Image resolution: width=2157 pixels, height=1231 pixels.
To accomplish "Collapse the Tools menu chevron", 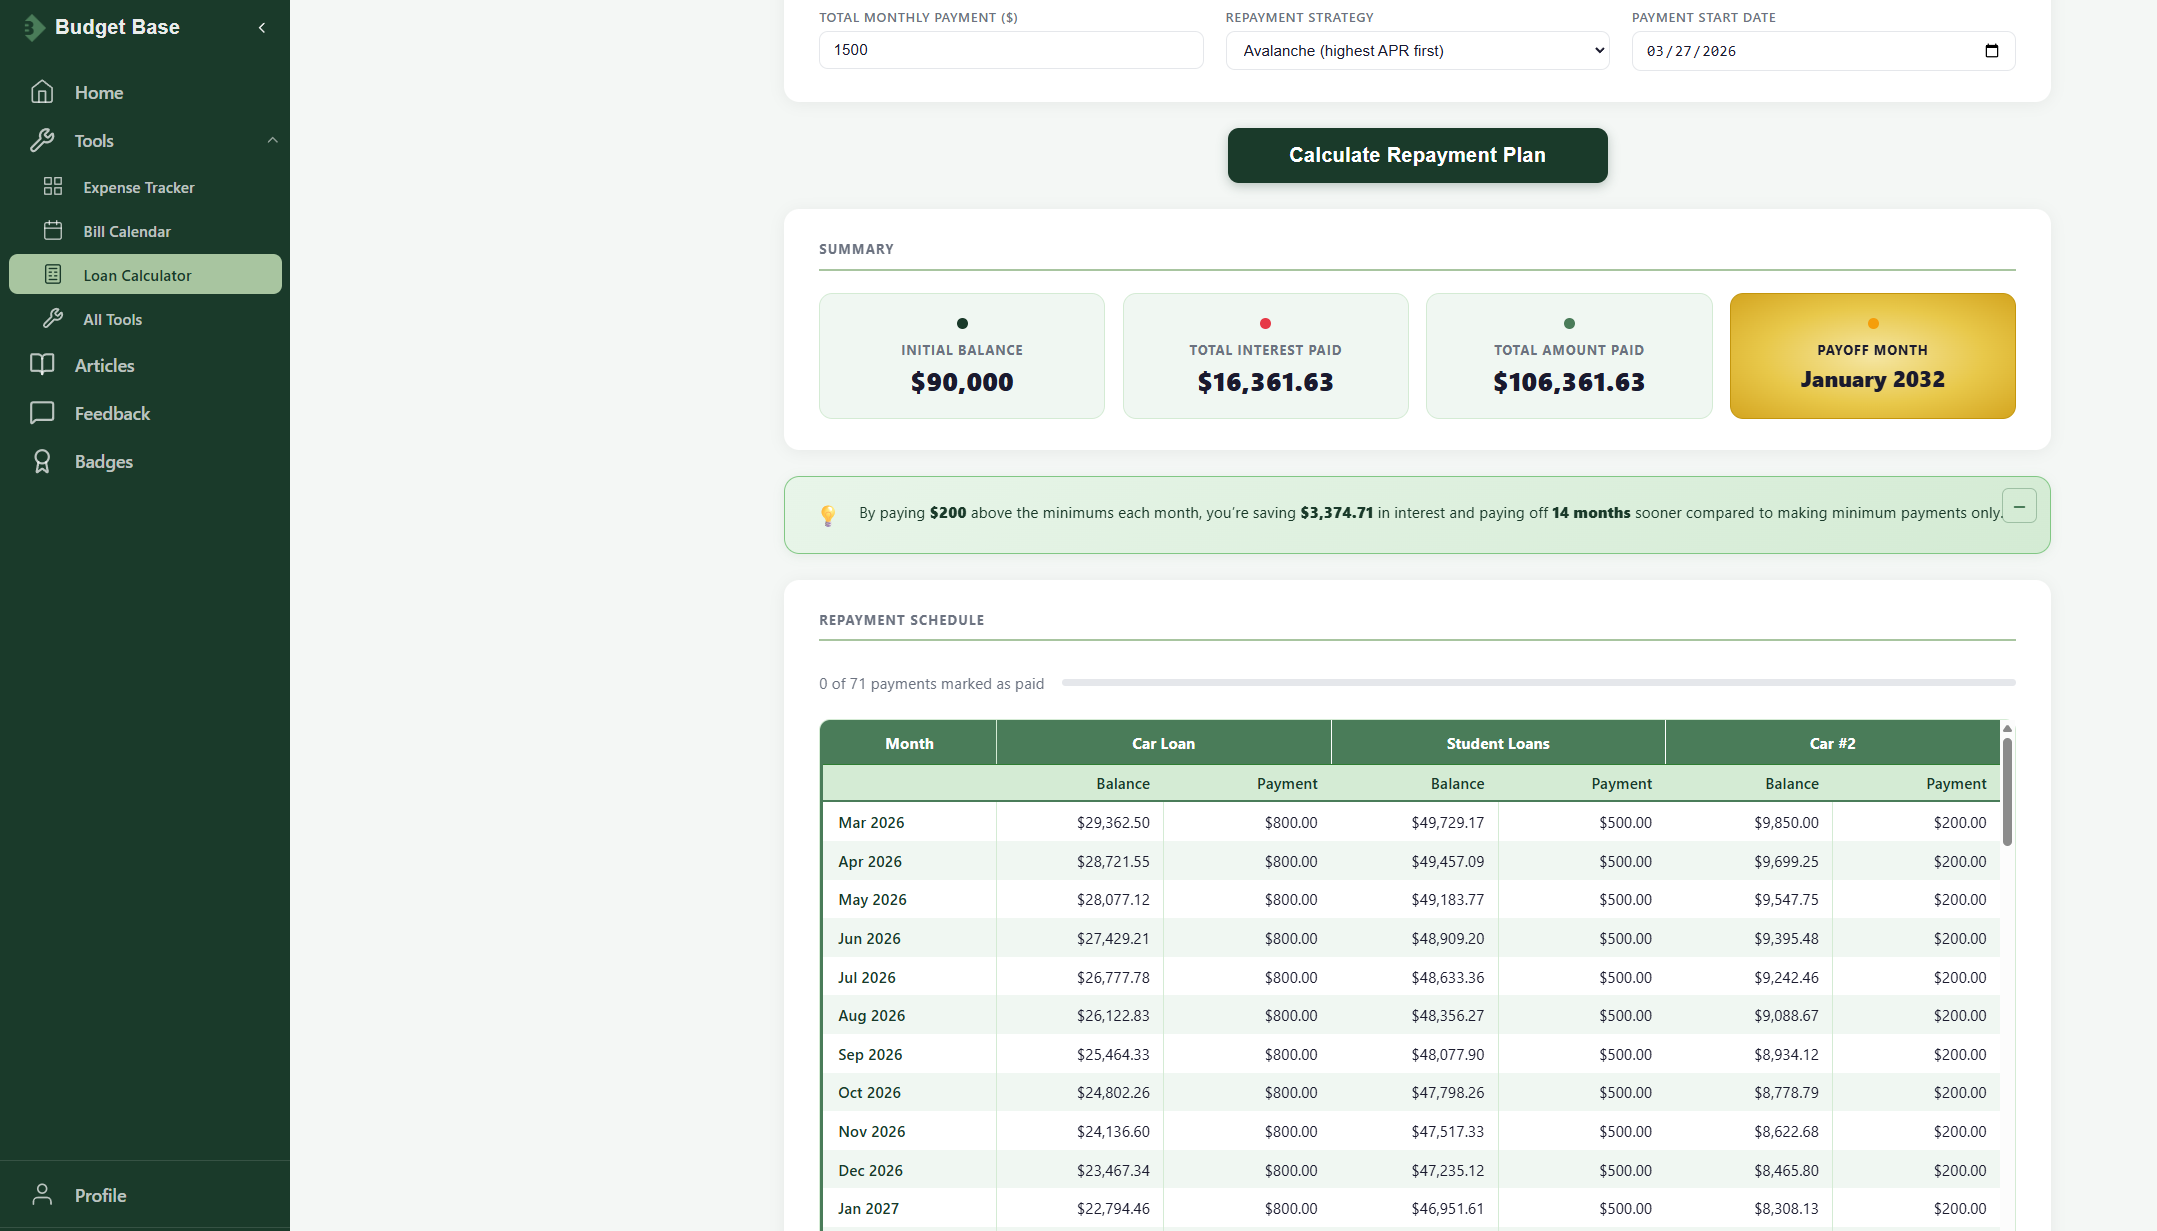I will click(272, 141).
